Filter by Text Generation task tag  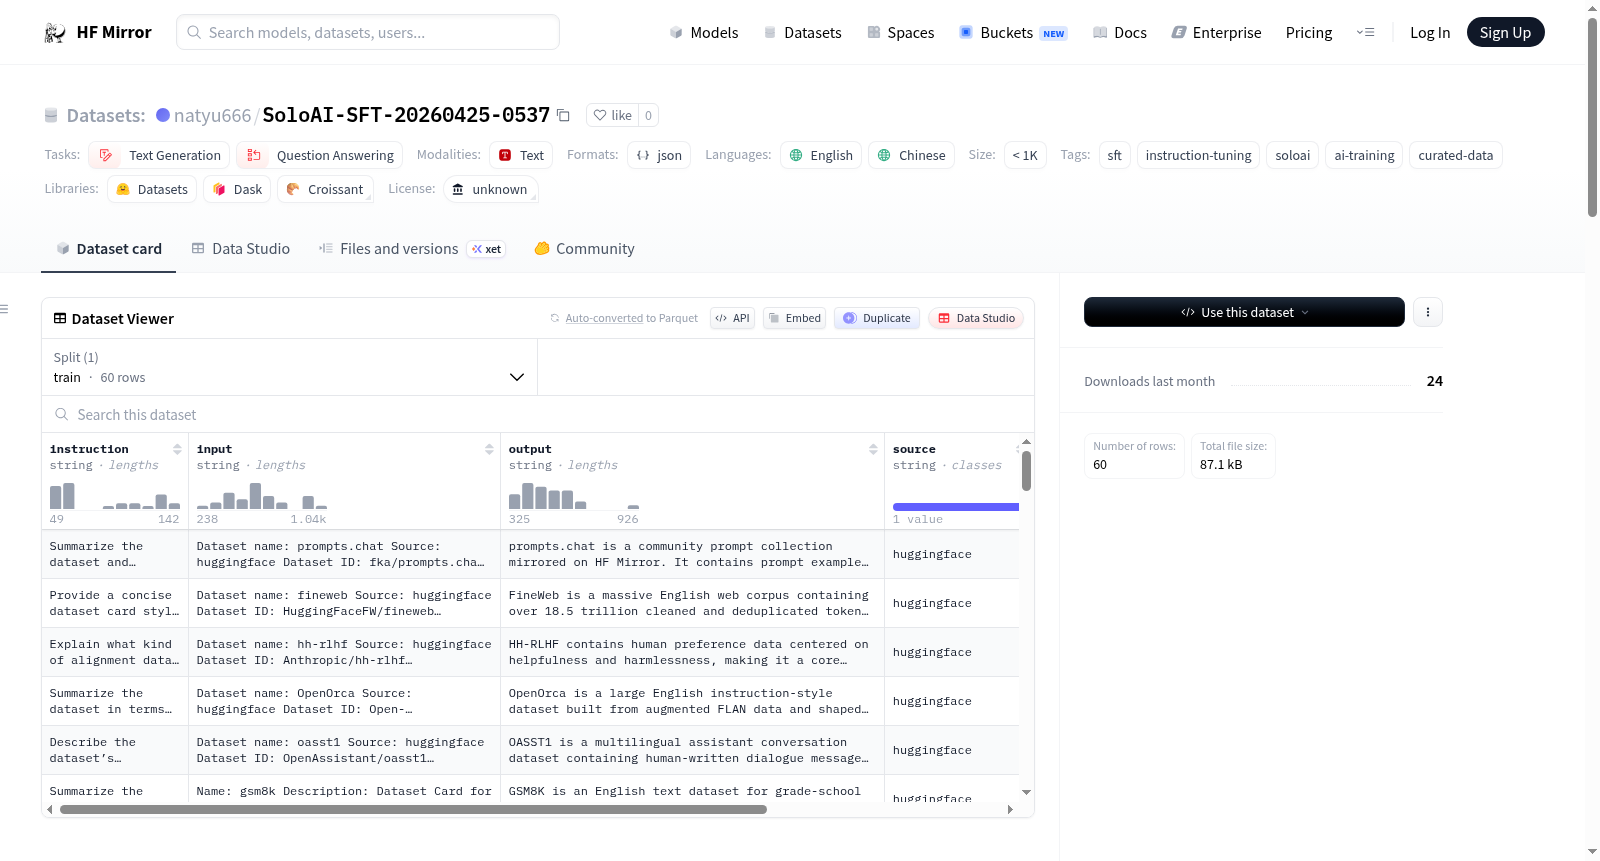pyautogui.click(x=159, y=155)
